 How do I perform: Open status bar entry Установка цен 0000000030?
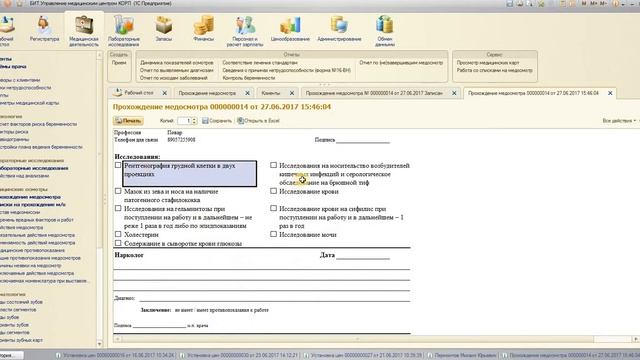point(239,355)
